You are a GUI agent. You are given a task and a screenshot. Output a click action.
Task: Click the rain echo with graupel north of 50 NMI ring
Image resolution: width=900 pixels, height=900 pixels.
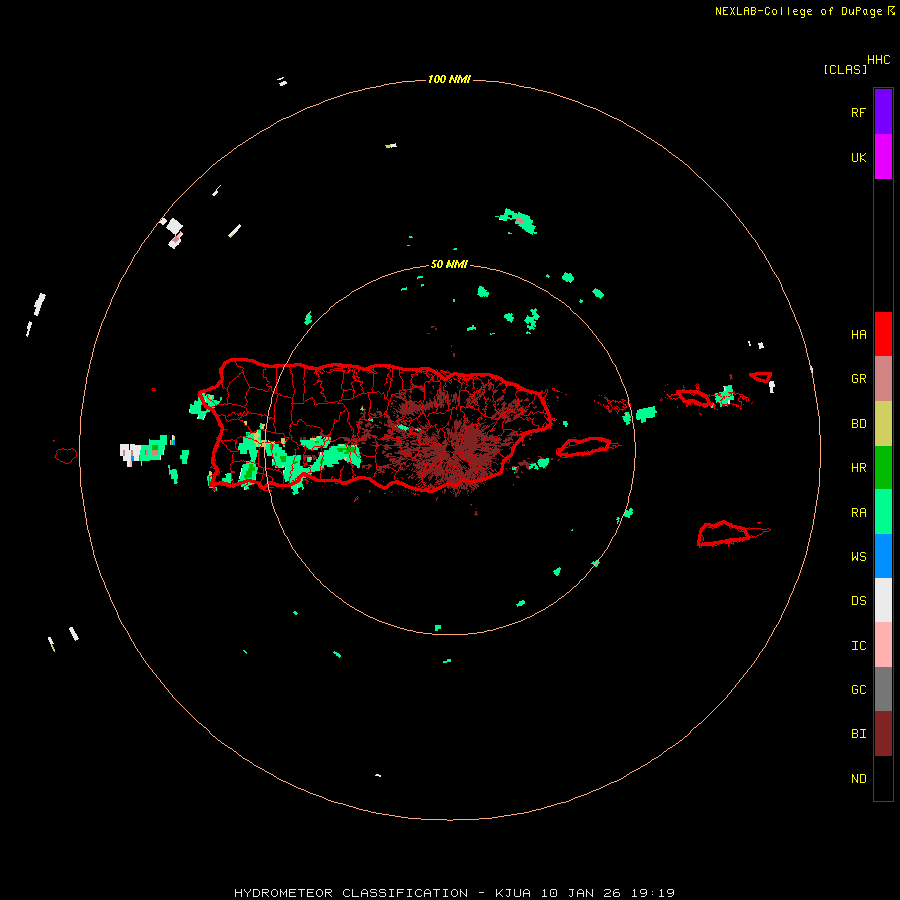(x=517, y=221)
